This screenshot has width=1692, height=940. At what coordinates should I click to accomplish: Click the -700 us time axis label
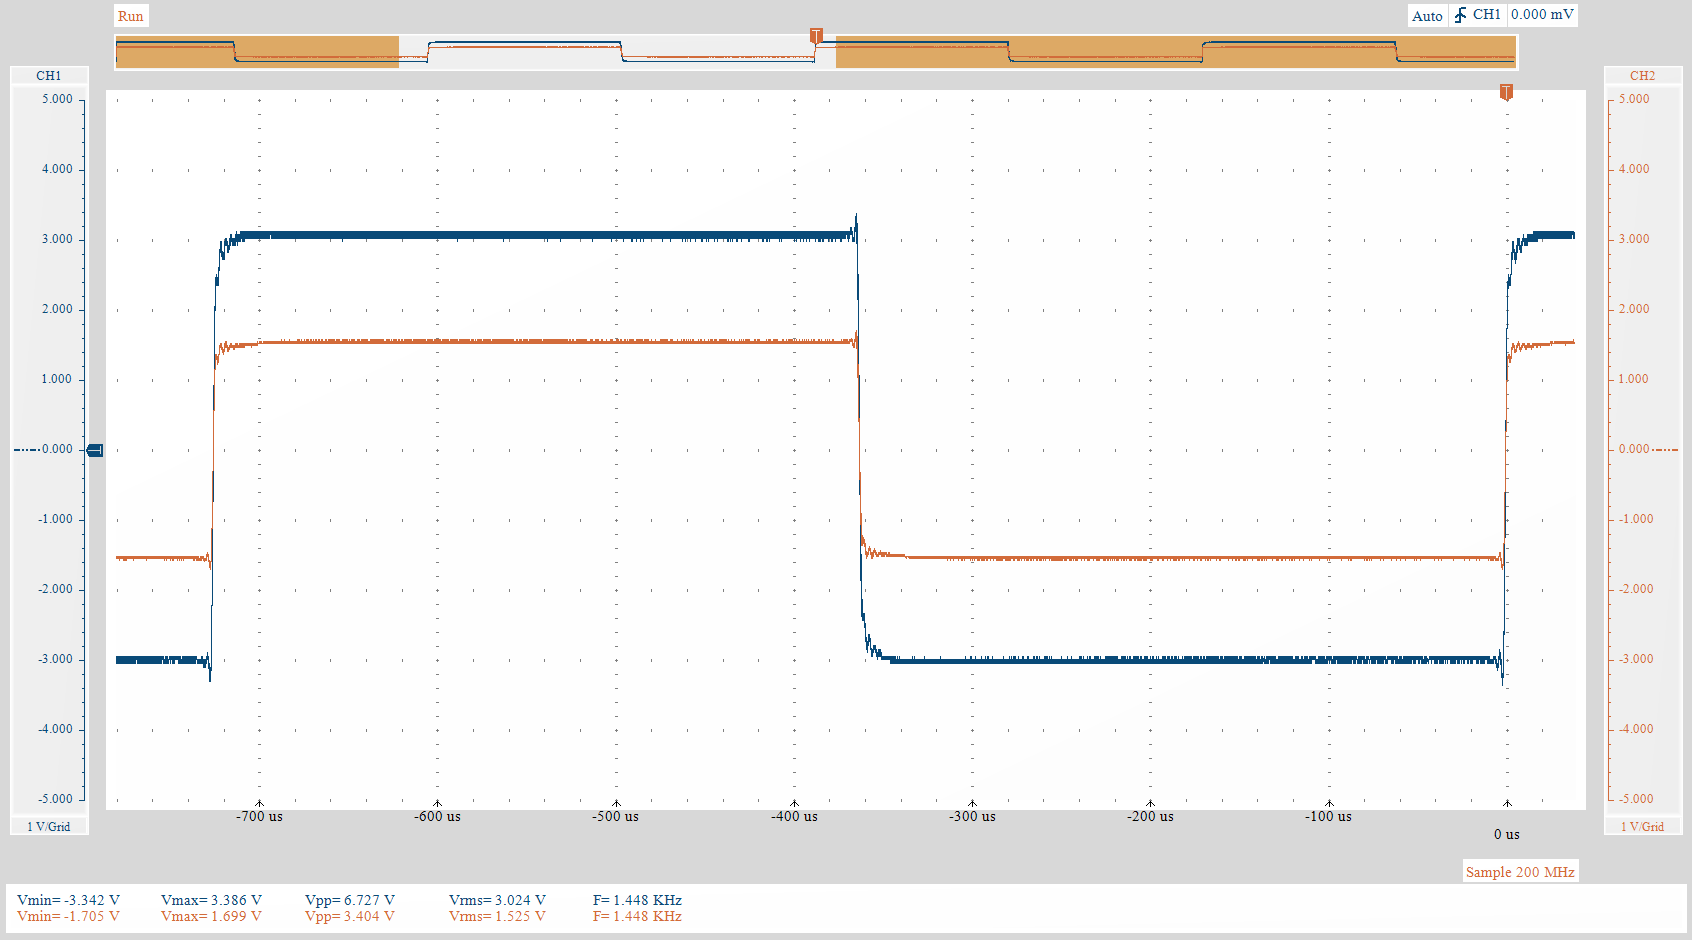pyautogui.click(x=259, y=816)
